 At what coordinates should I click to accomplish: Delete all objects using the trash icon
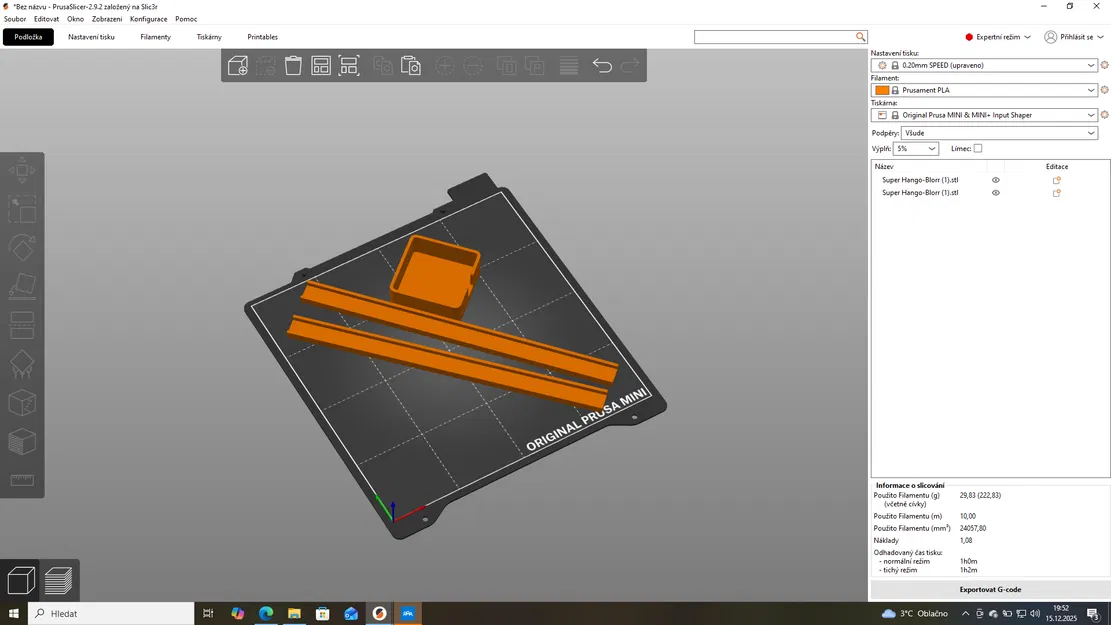point(292,65)
